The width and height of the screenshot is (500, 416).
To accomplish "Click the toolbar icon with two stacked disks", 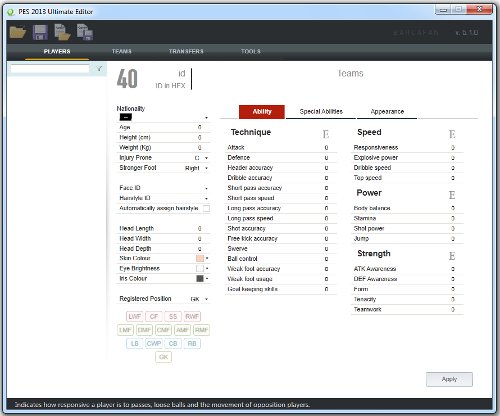I will [x=85, y=32].
